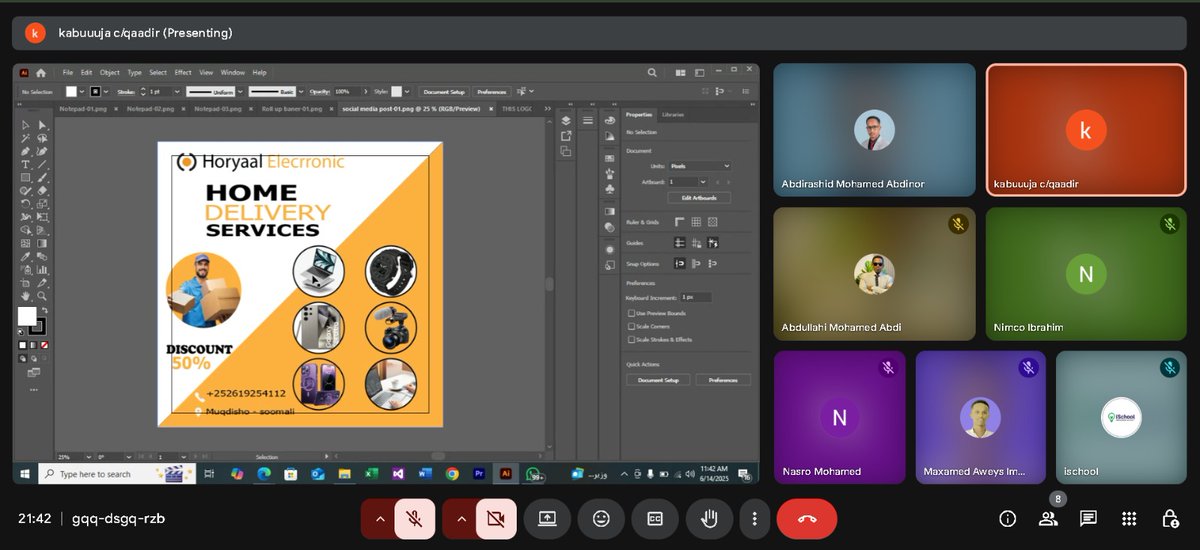Select the Zoom magnifier tool
Image resolution: width=1200 pixels, height=550 pixels.
click(42, 296)
